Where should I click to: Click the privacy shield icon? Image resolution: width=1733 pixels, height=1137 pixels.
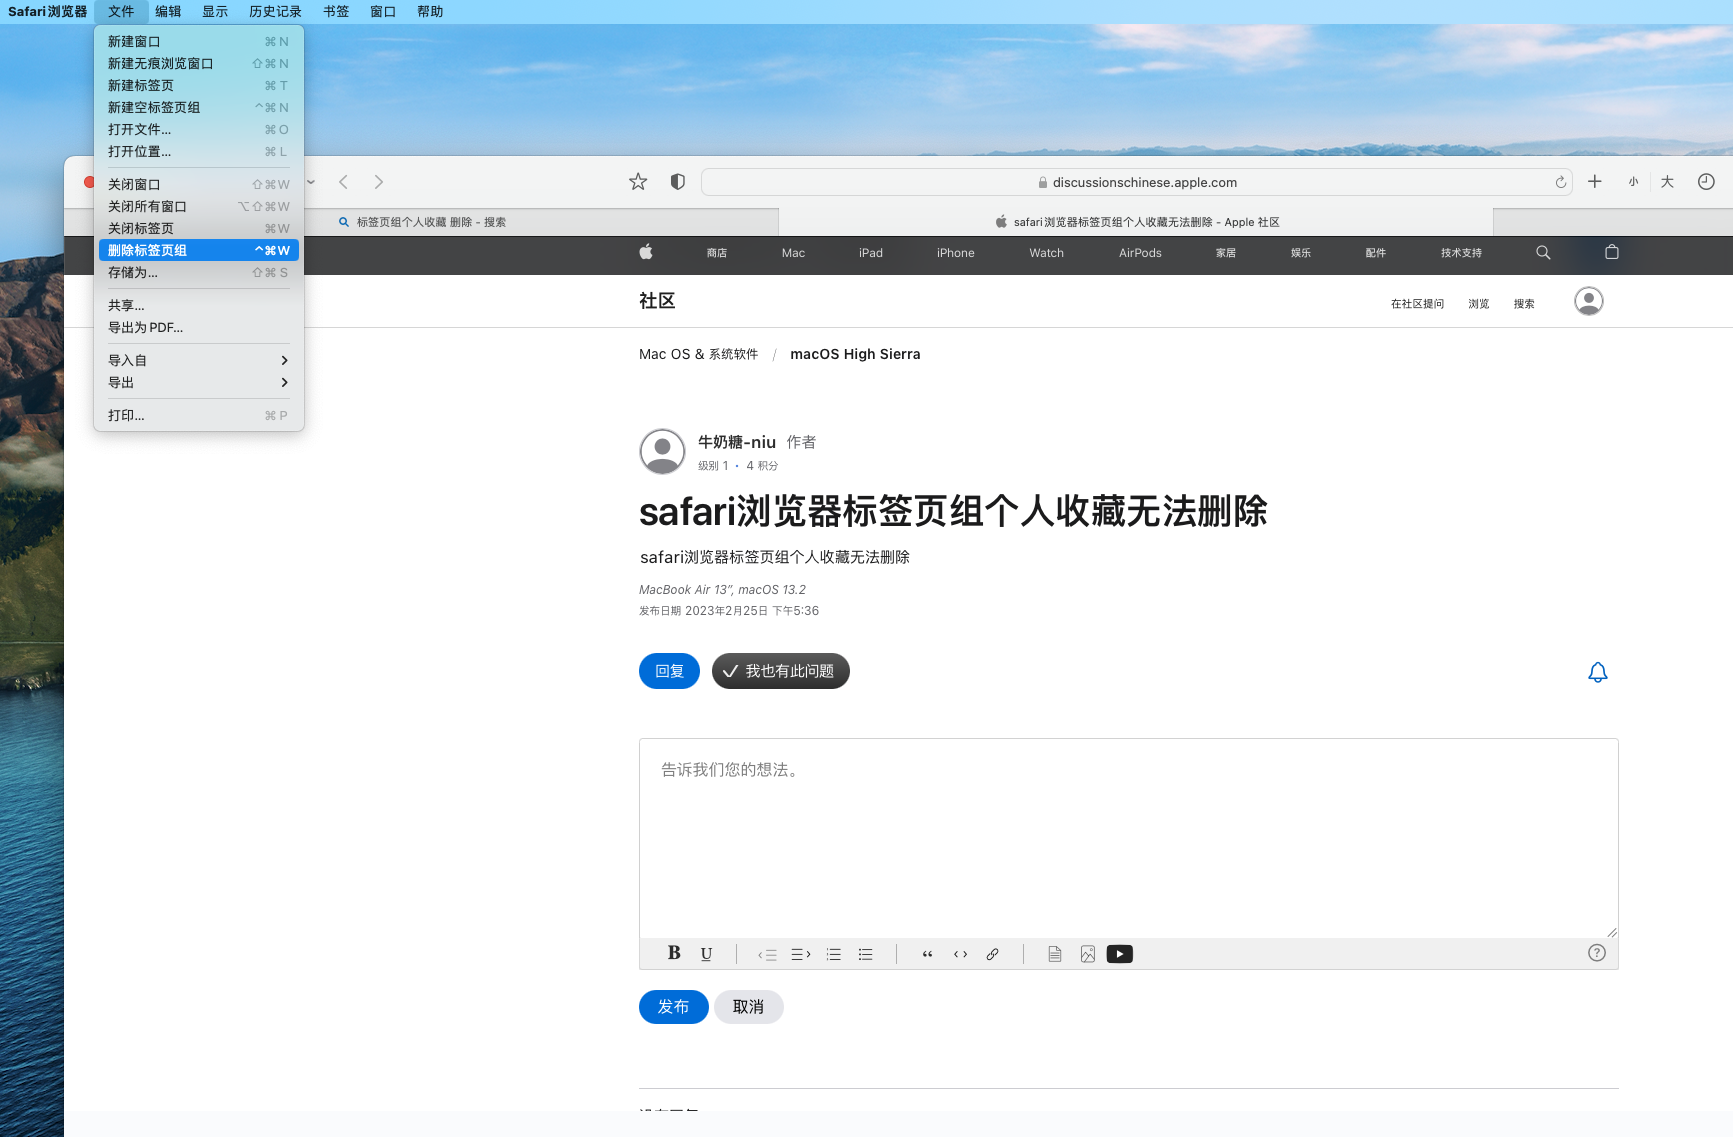click(678, 182)
